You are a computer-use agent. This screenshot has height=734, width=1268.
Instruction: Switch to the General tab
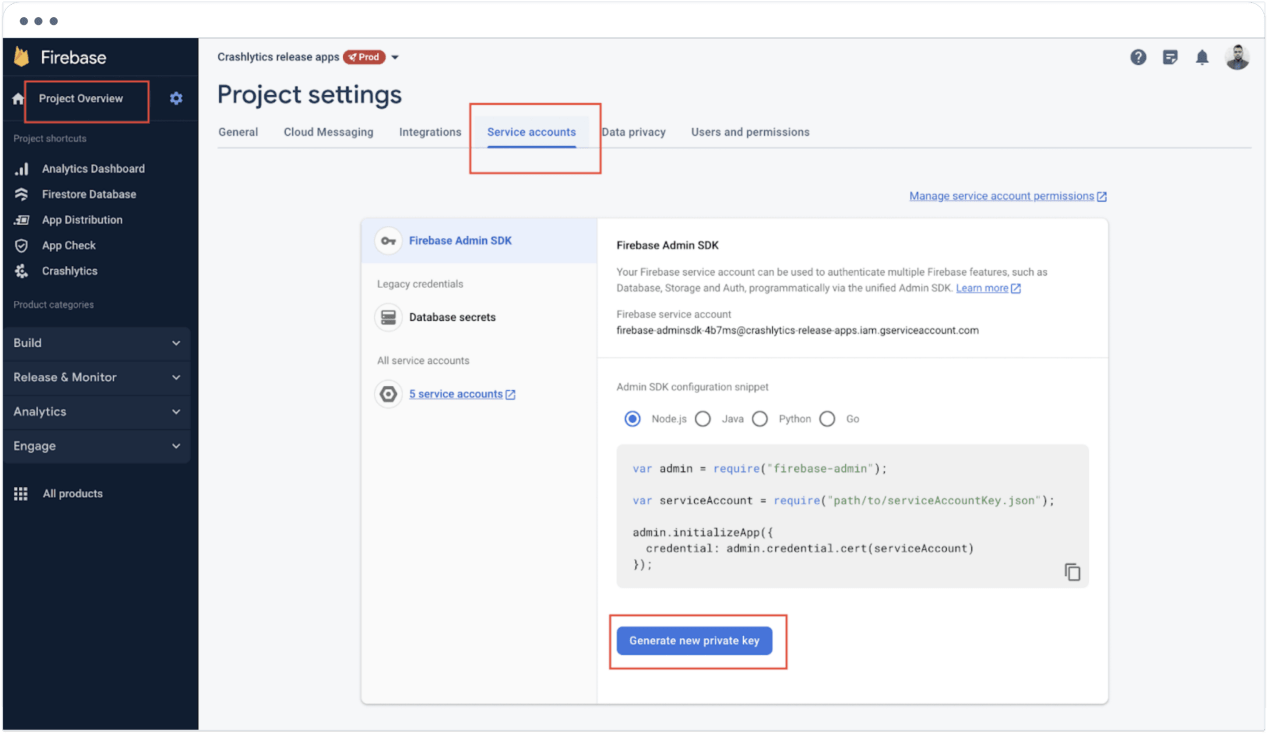tap(238, 132)
